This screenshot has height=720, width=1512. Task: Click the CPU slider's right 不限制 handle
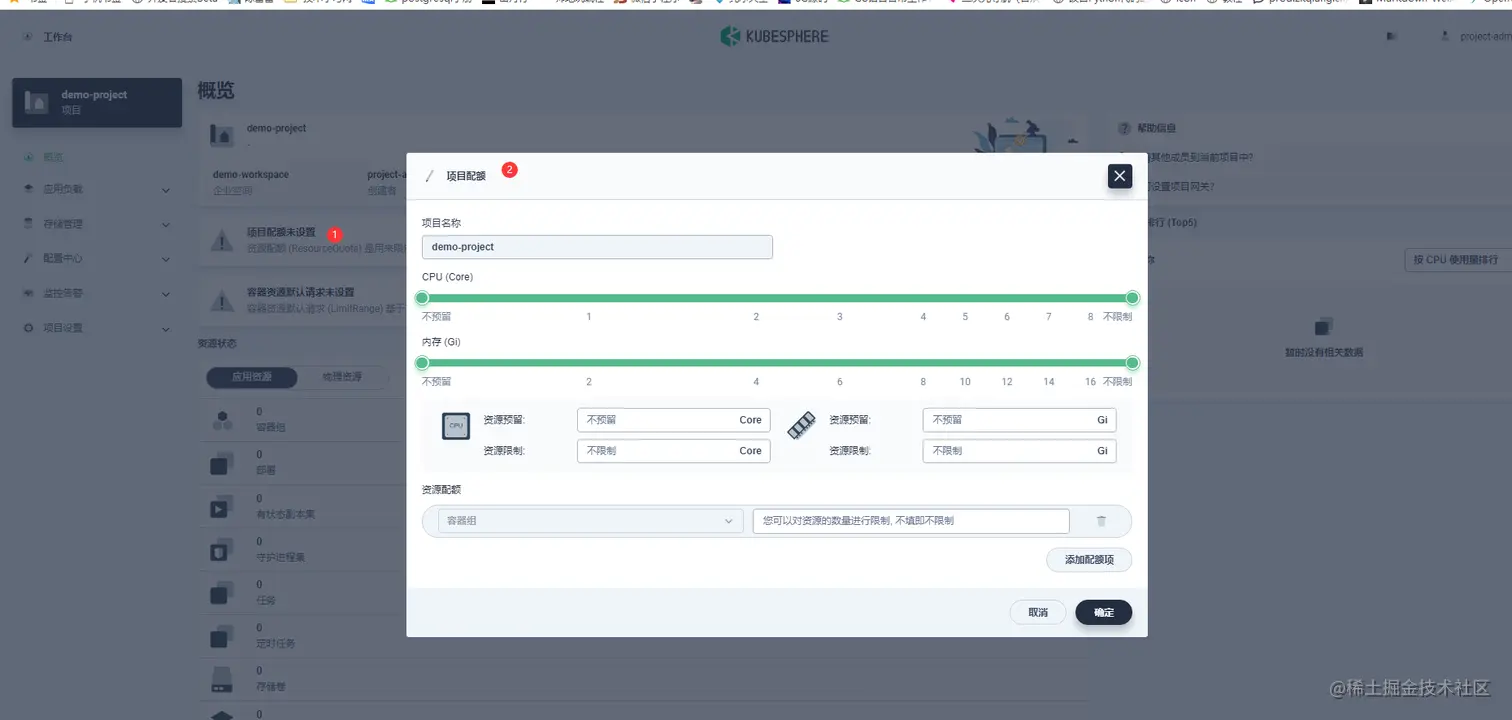click(x=1132, y=298)
